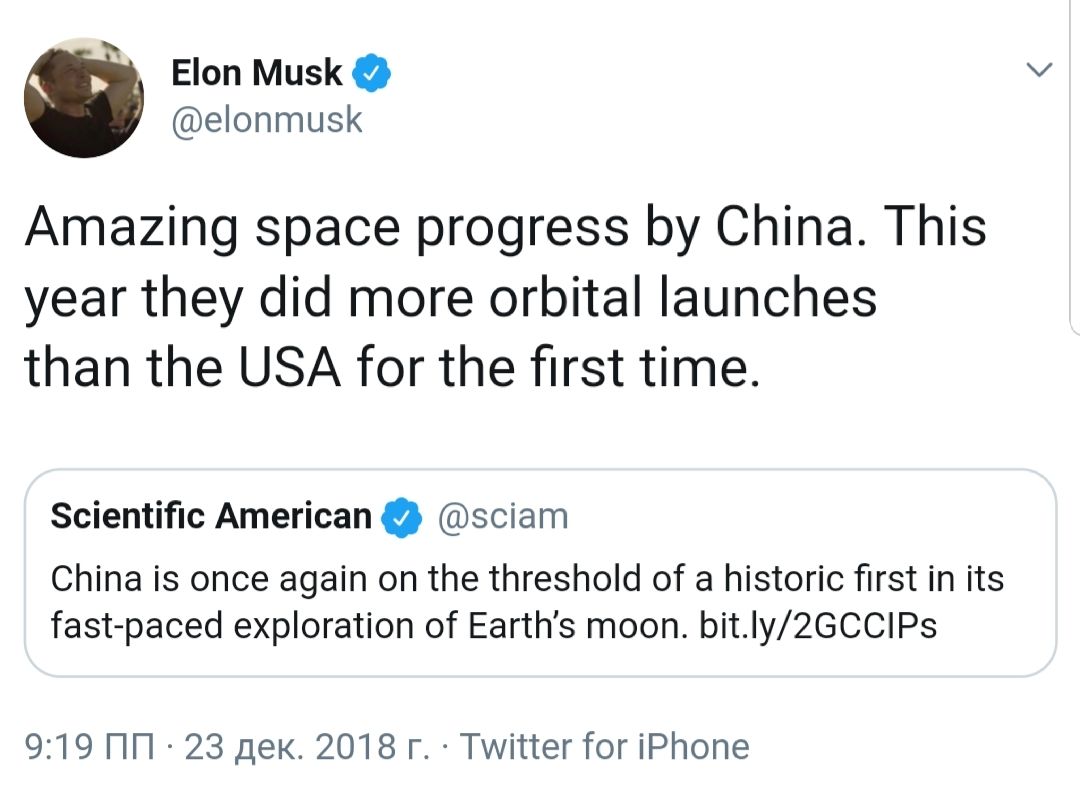
Task: Open the @elonmusk handle link
Action: (x=267, y=120)
